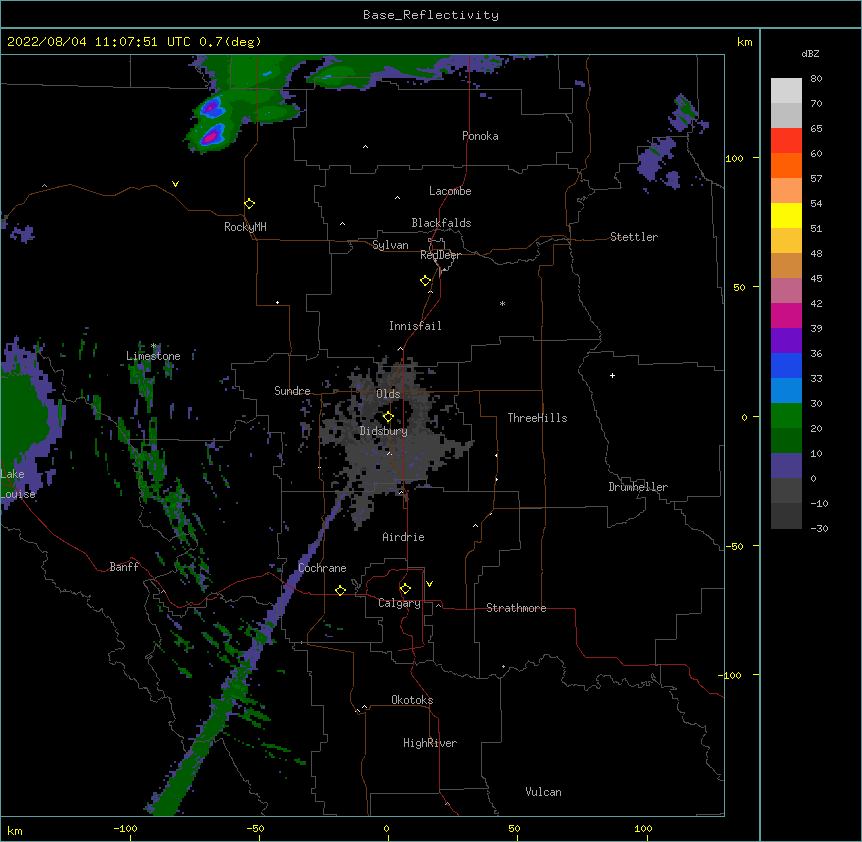This screenshot has width=862, height=842.
Task: Click the HighRiver label
Action: pos(430,743)
